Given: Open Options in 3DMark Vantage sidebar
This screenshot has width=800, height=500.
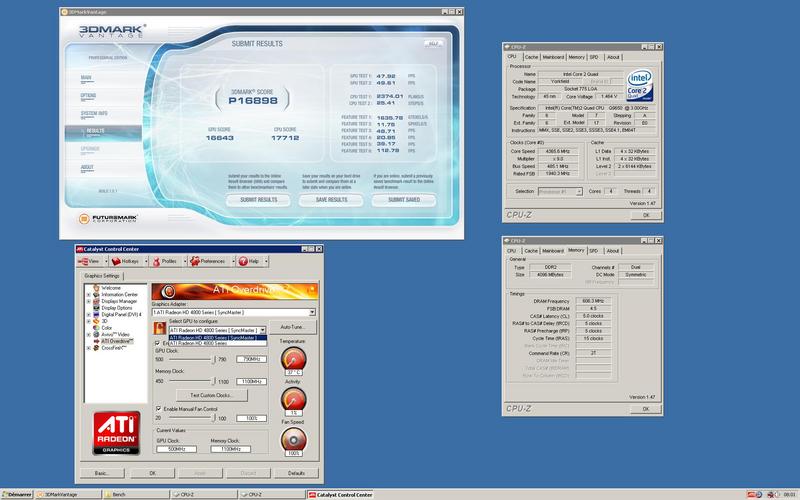Looking at the screenshot, I should 88,96.
